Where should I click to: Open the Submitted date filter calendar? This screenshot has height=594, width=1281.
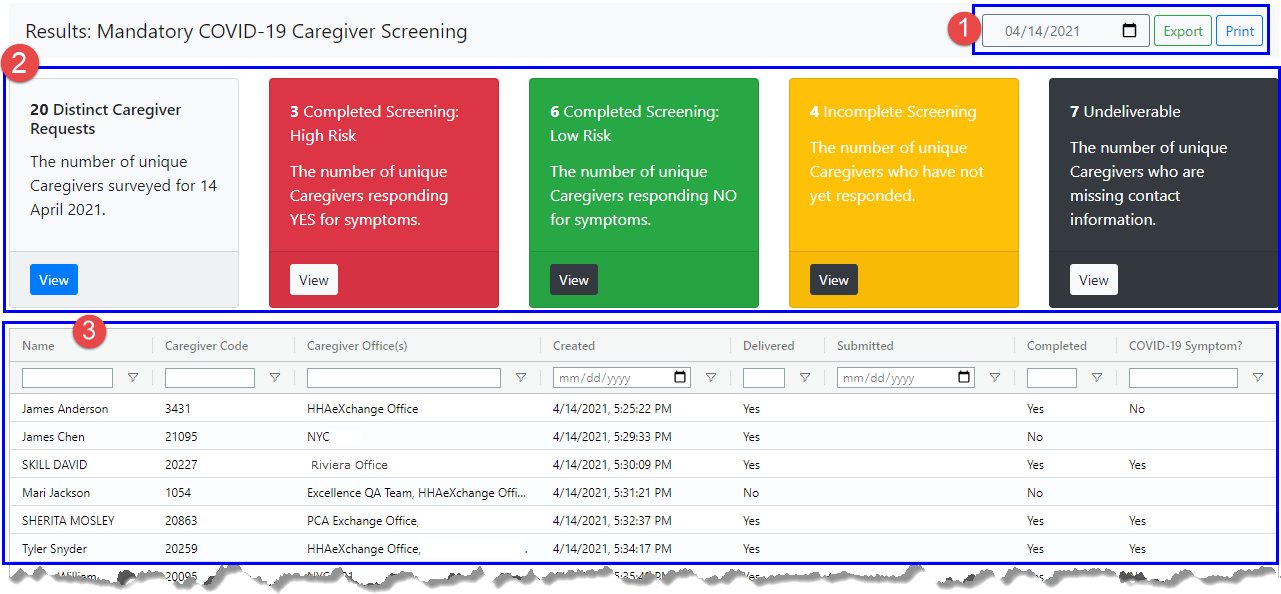pos(965,378)
